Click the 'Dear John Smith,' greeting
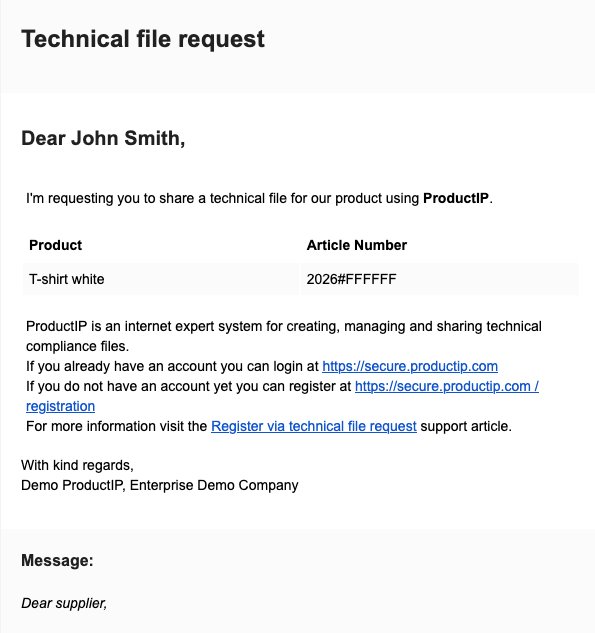The width and height of the screenshot is (595, 633). pos(103,138)
